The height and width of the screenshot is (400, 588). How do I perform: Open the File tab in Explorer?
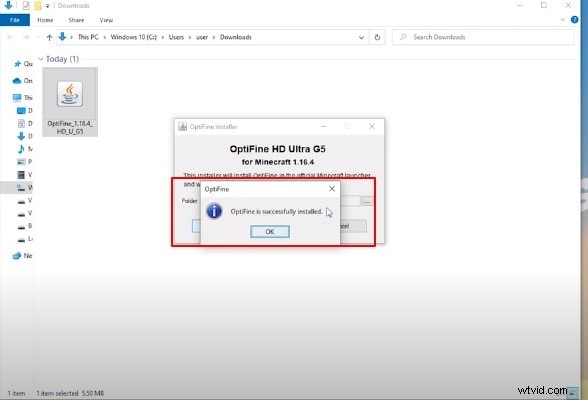point(15,20)
